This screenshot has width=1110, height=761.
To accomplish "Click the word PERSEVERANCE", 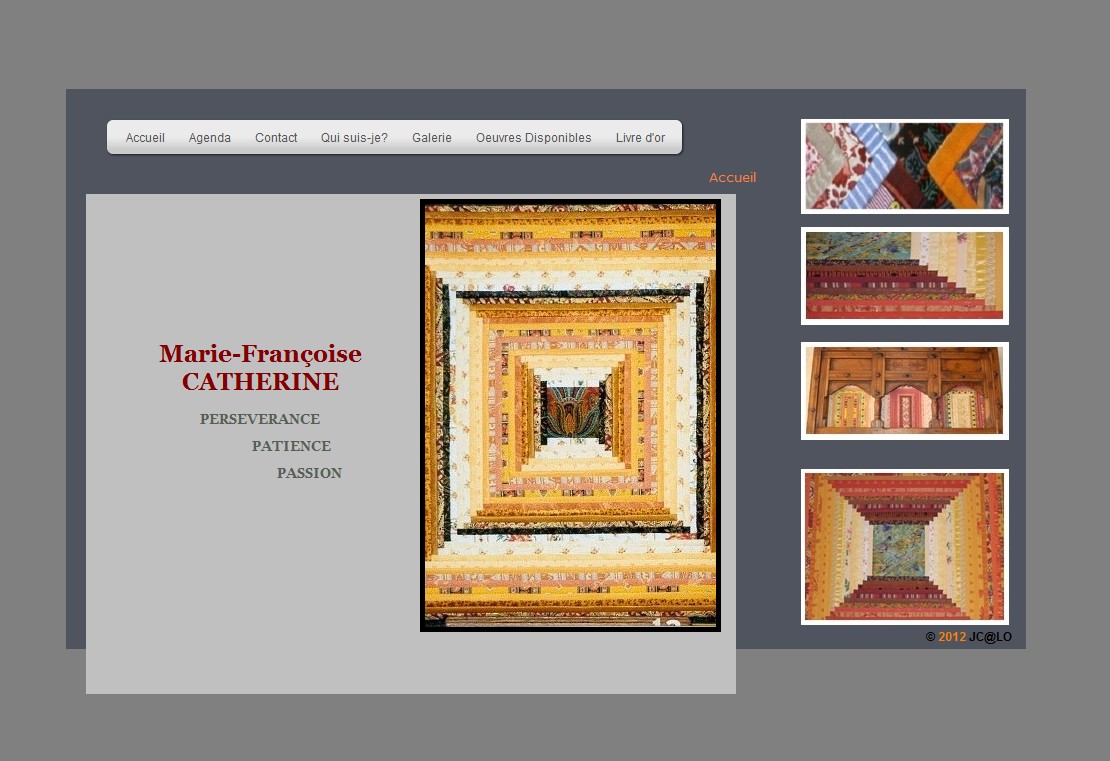I will point(260,419).
